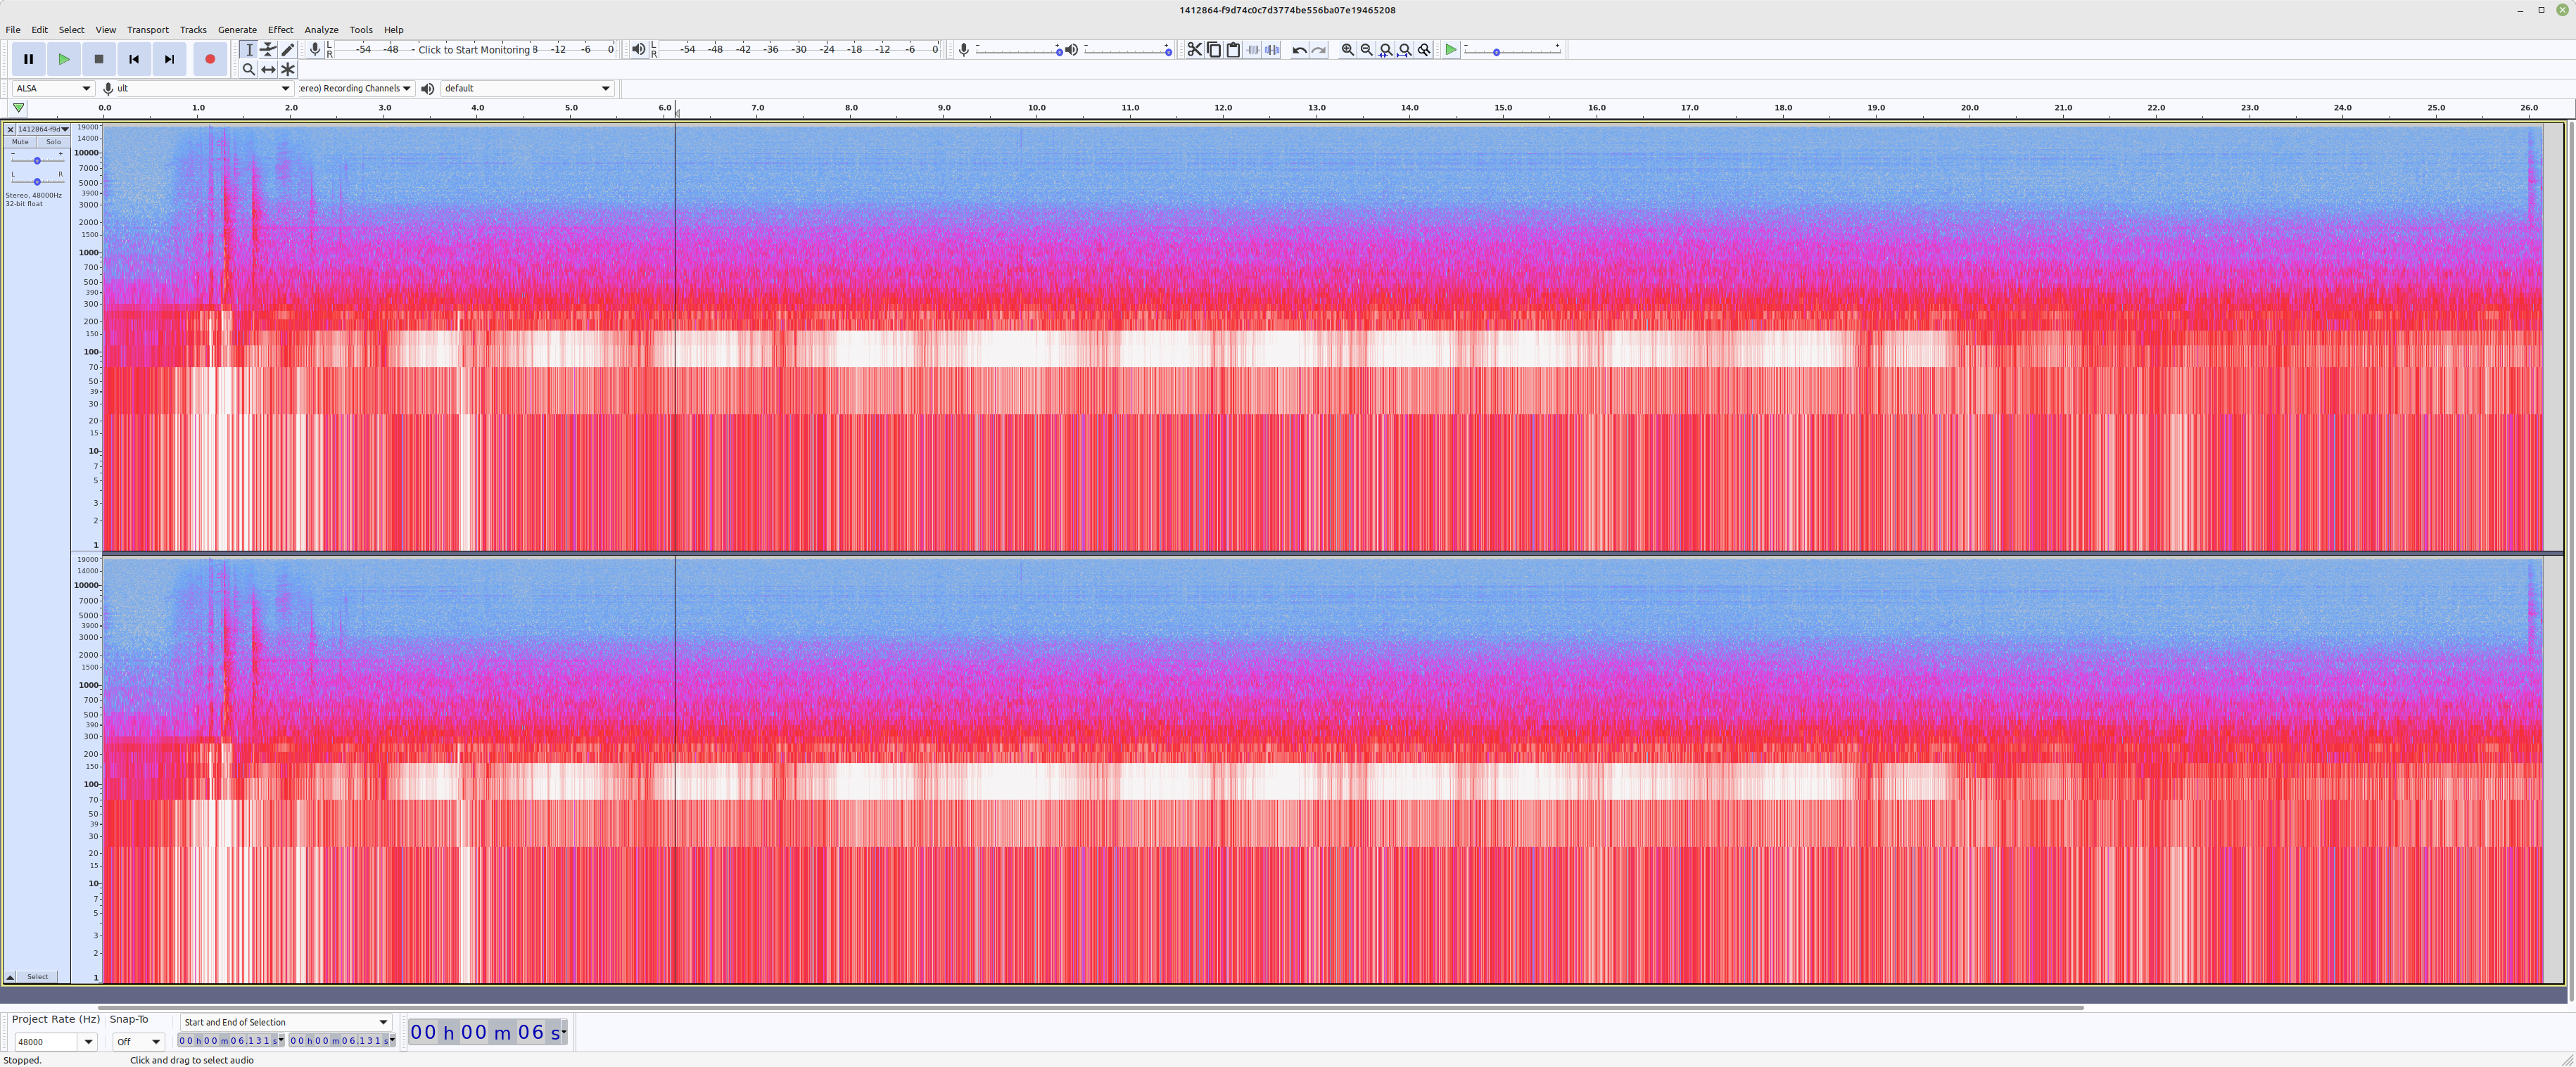The image size is (2576, 1067).
Task: Select the Draw tool
Action: tap(287, 49)
